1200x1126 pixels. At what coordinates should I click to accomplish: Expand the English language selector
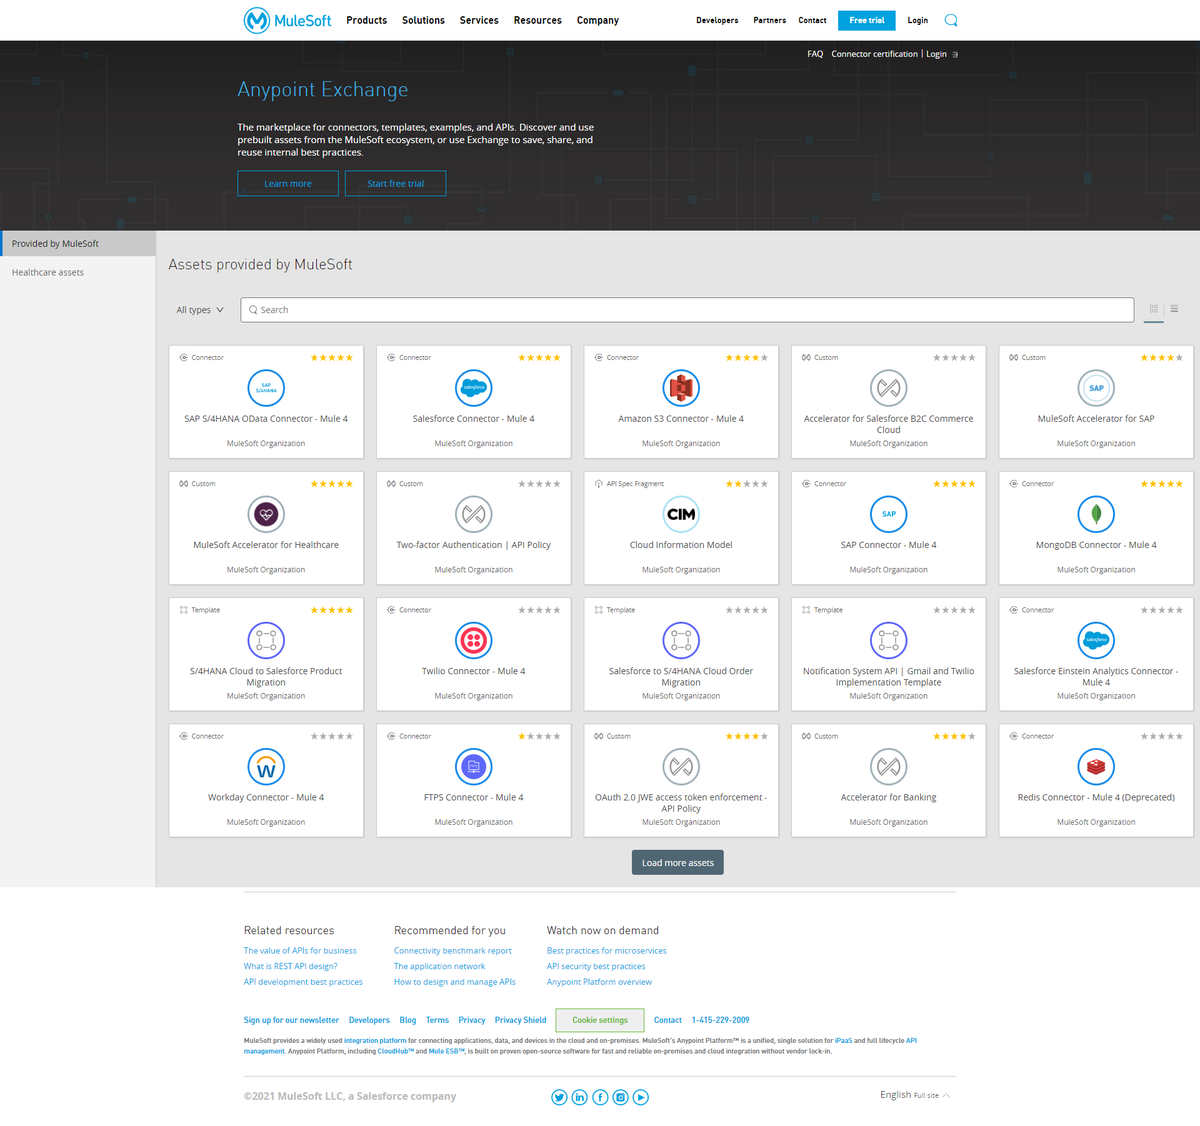(x=915, y=1095)
